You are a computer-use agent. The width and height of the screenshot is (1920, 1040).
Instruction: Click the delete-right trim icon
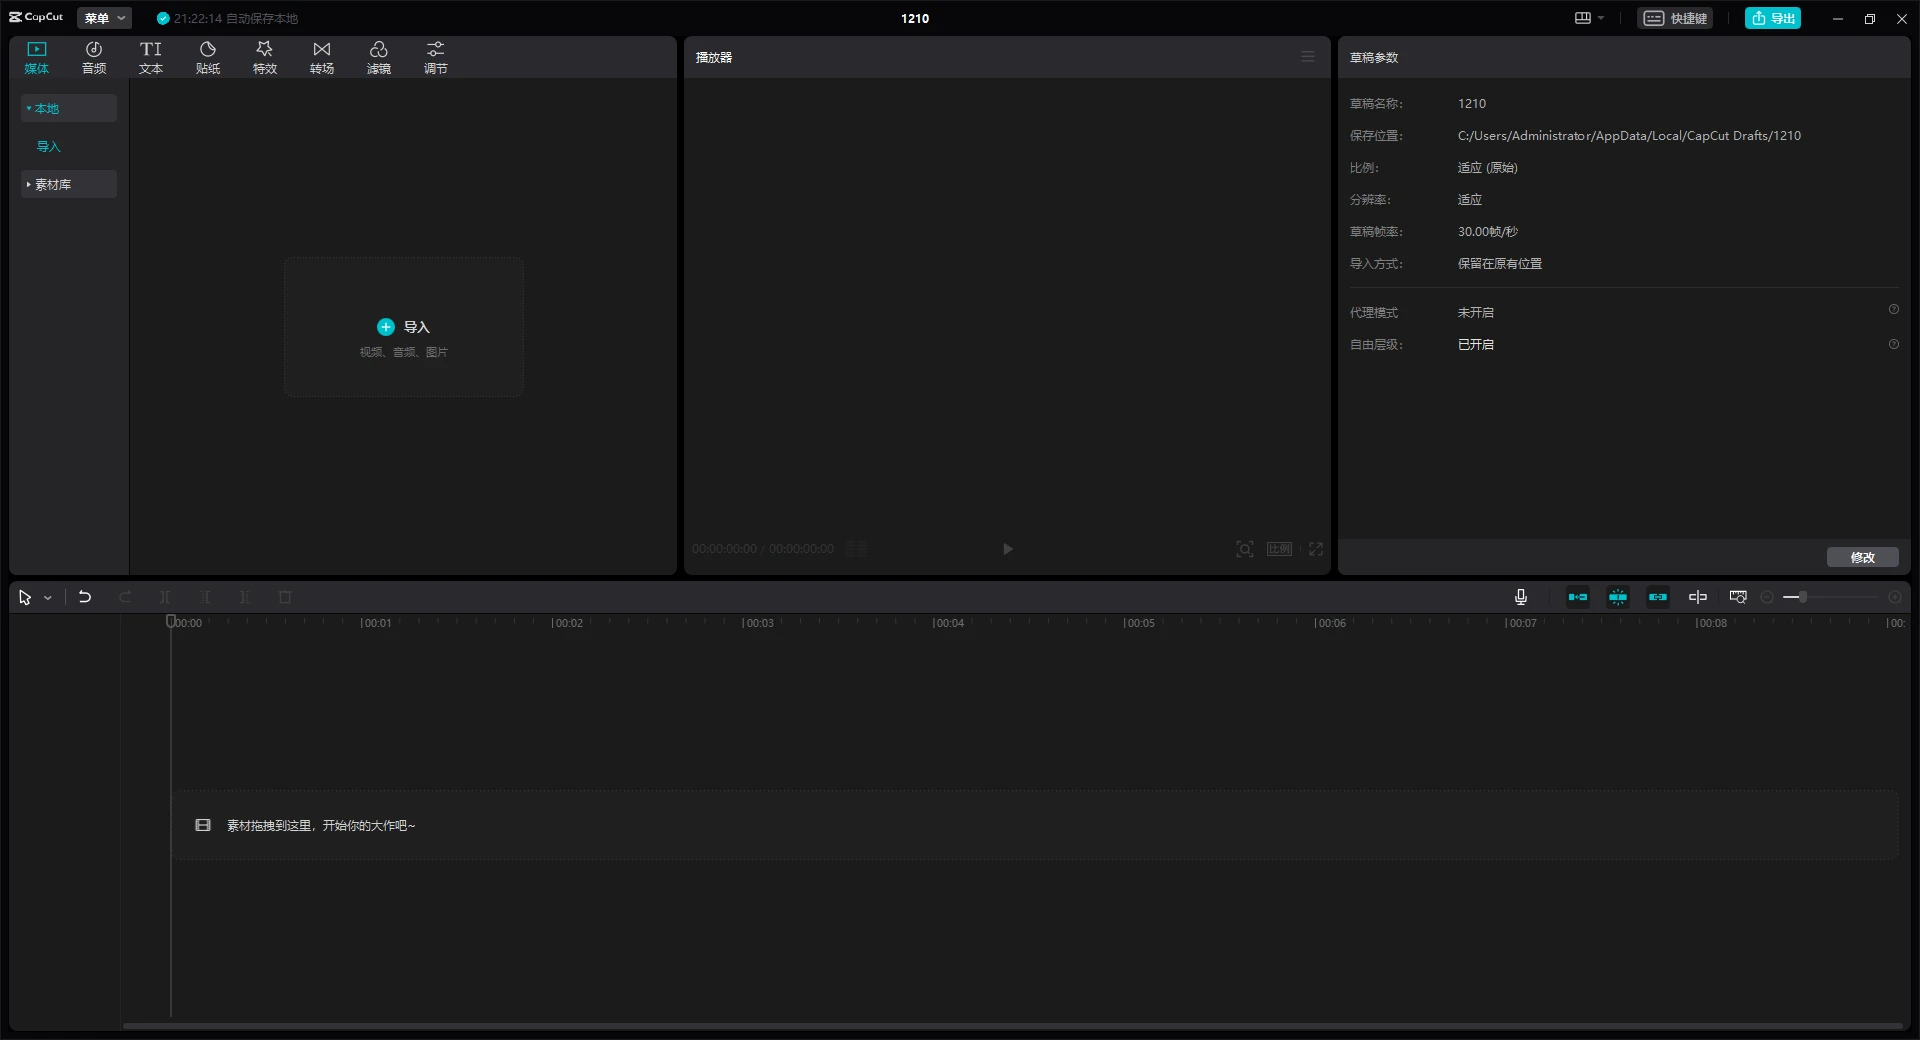(245, 597)
